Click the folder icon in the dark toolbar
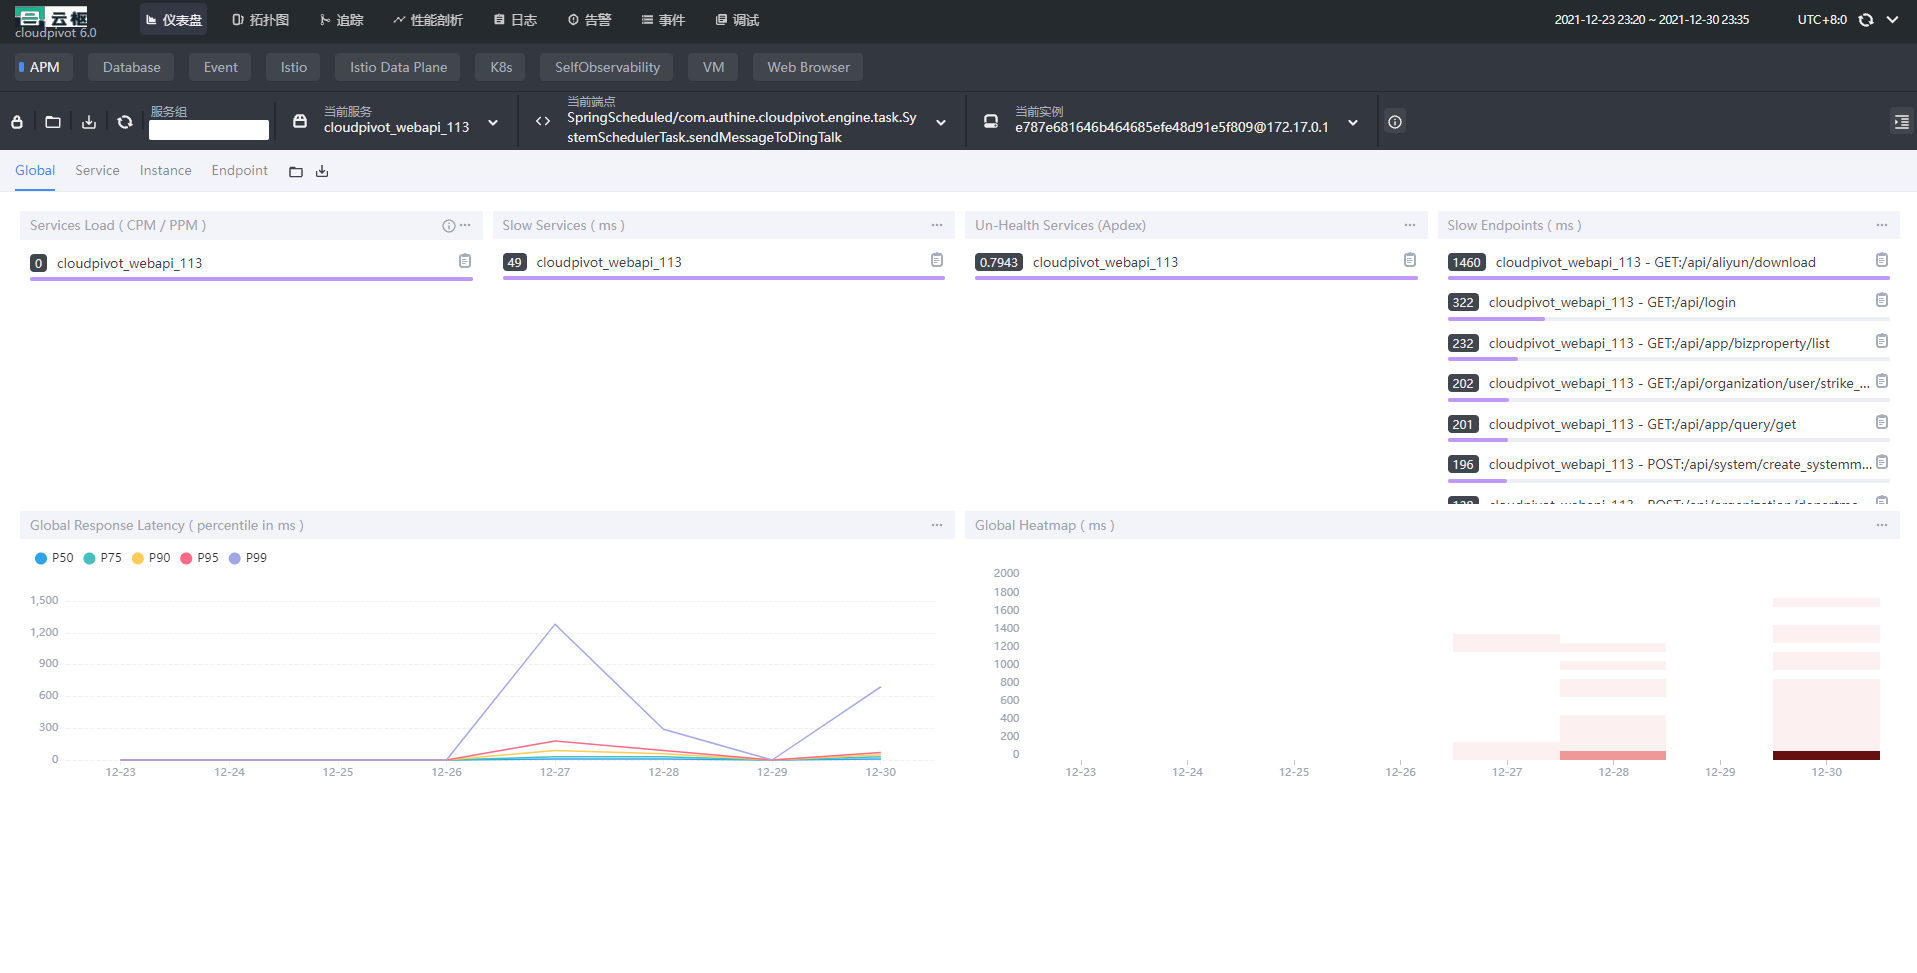Image resolution: width=1917 pixels, height=973 pixels. click(53, 122)
